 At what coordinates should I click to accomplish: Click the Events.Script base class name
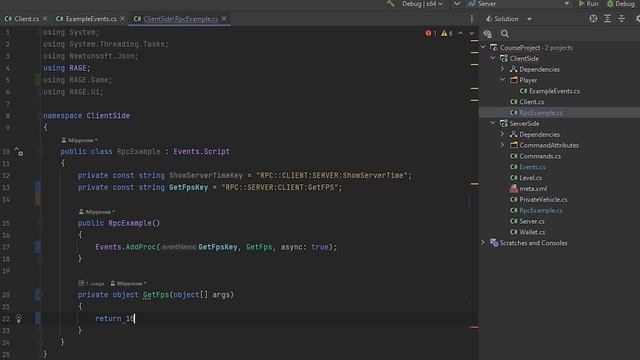[201, 151]
